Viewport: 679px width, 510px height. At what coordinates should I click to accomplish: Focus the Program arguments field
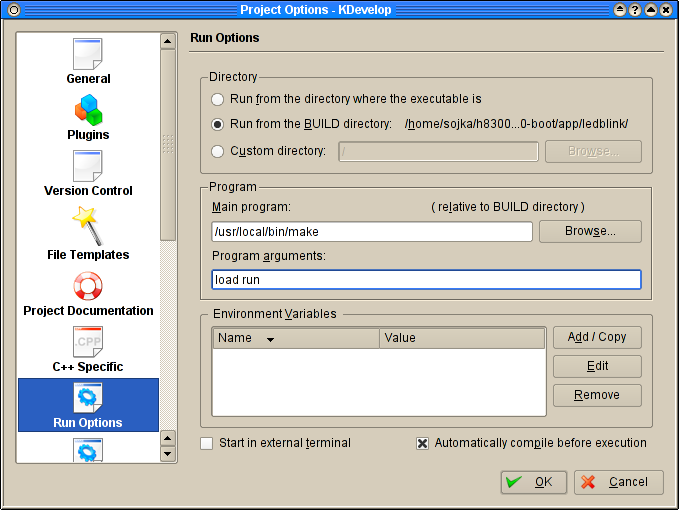pos(427,280)
